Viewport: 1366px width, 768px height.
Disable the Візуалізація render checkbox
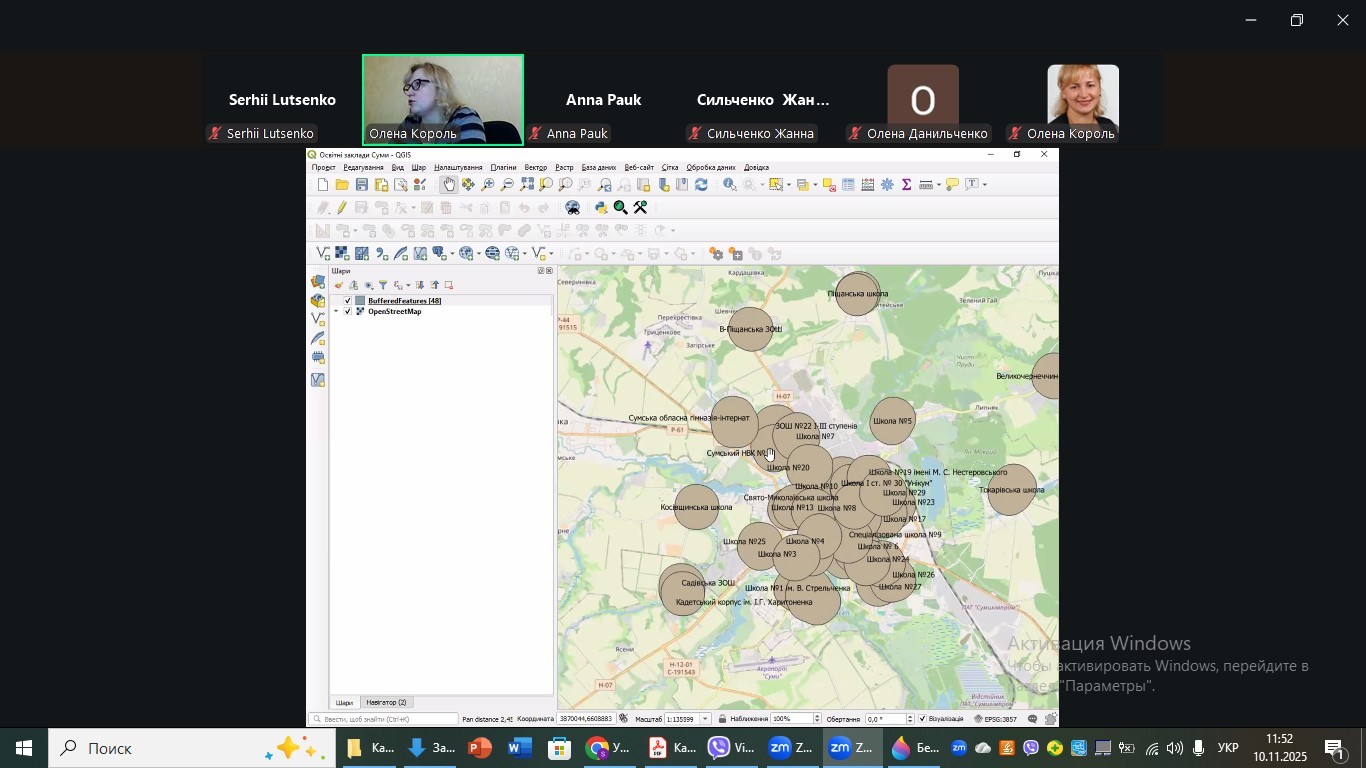tap(922, 719)
